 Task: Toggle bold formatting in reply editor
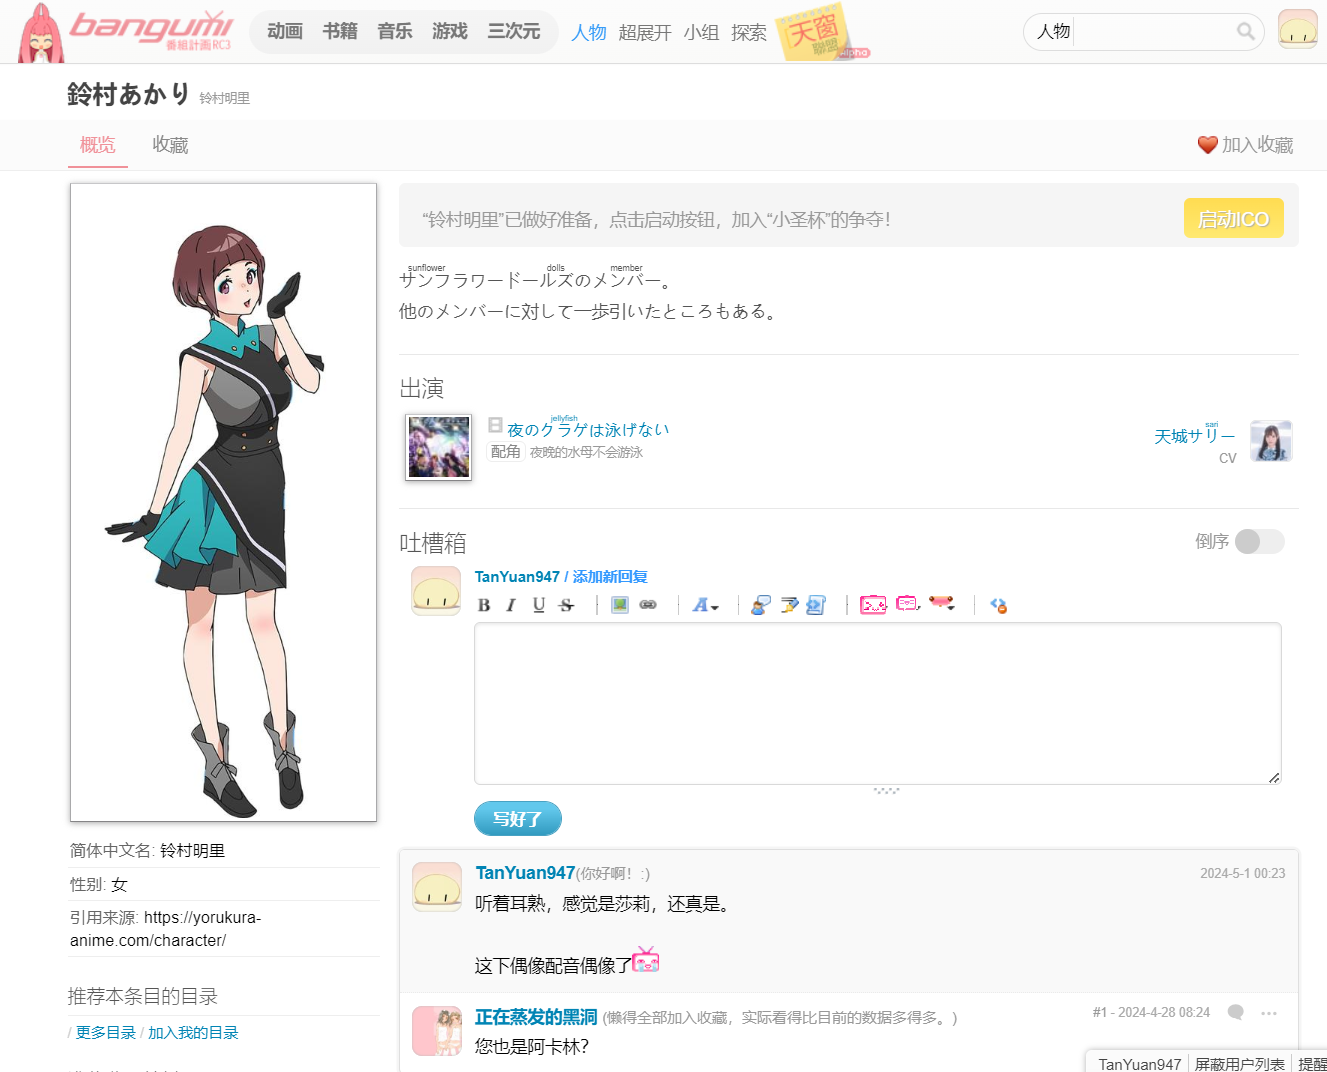tap(484, 605)
